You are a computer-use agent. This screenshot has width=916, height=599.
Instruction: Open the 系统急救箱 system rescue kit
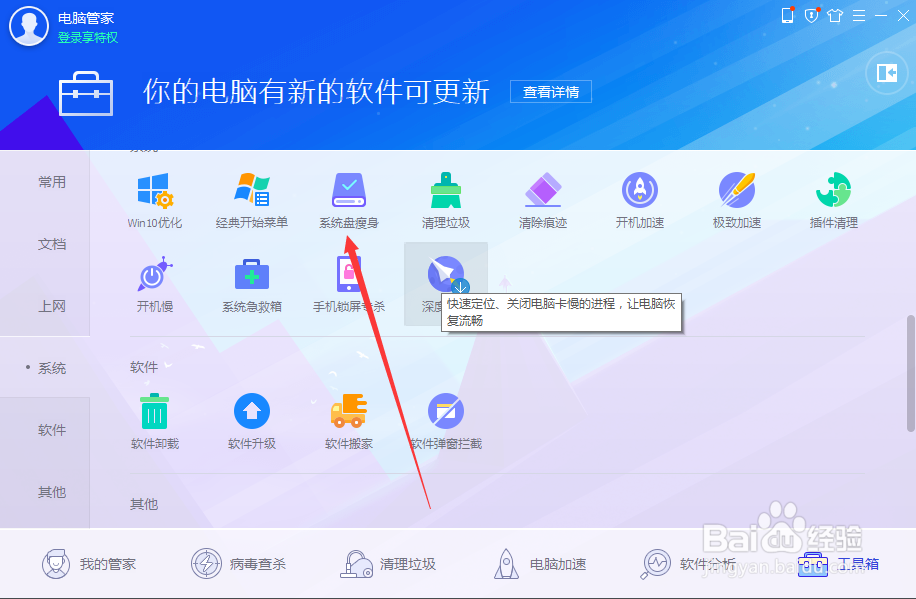251,284
